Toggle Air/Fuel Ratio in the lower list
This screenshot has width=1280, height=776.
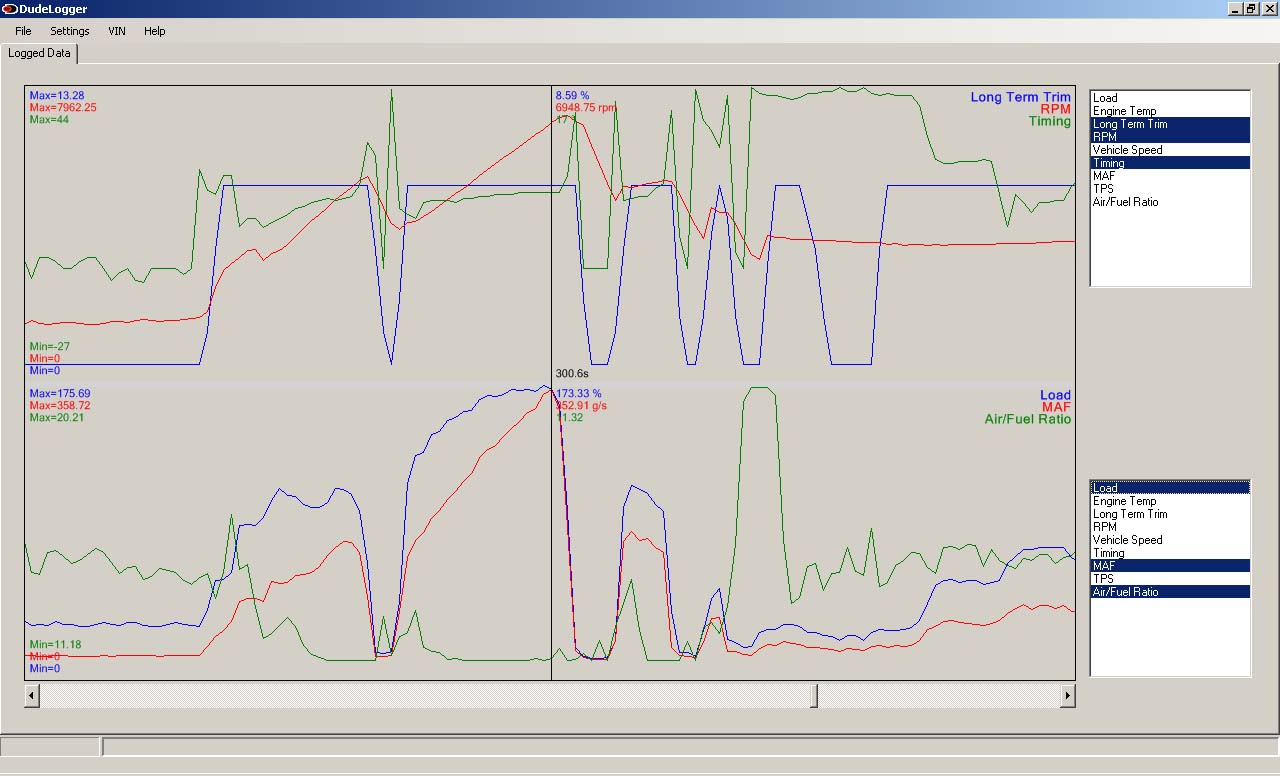click(1125, 592)
